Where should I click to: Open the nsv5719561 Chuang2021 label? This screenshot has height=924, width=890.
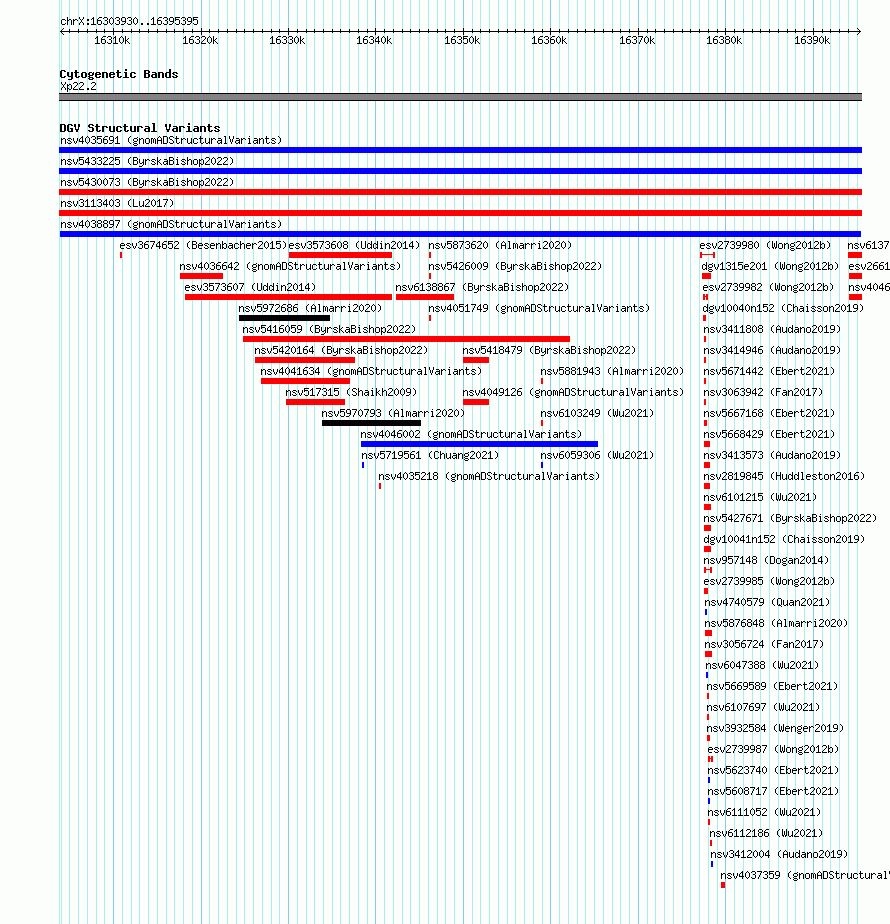(x=430, y=456)
